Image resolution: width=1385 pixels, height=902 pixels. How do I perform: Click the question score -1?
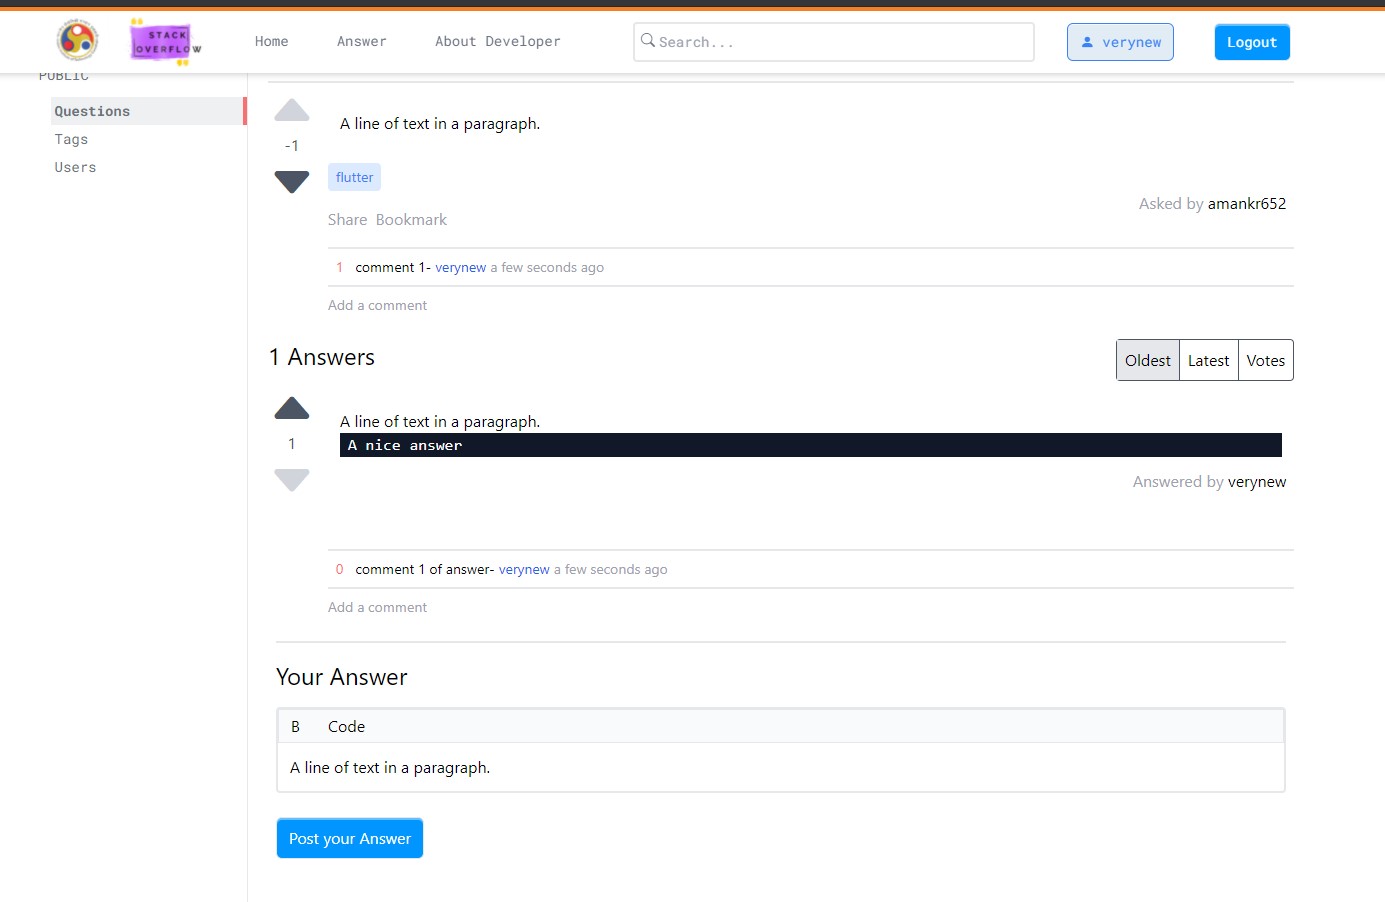pyautogui.click(x=292, y=146)
